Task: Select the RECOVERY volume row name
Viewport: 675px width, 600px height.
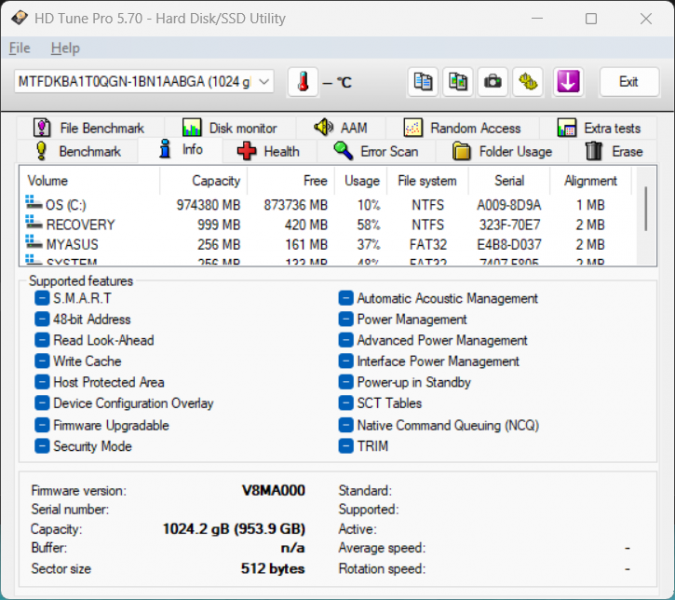Action: (81, 224)
